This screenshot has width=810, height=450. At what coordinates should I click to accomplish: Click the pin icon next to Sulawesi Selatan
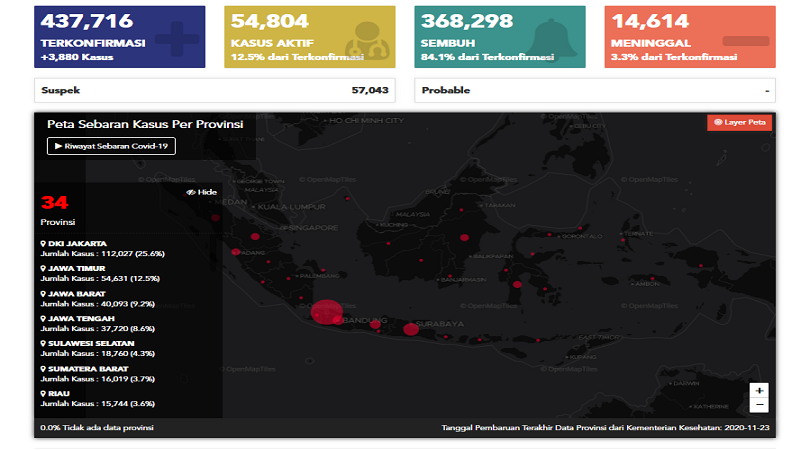click(x=43, y=343)
